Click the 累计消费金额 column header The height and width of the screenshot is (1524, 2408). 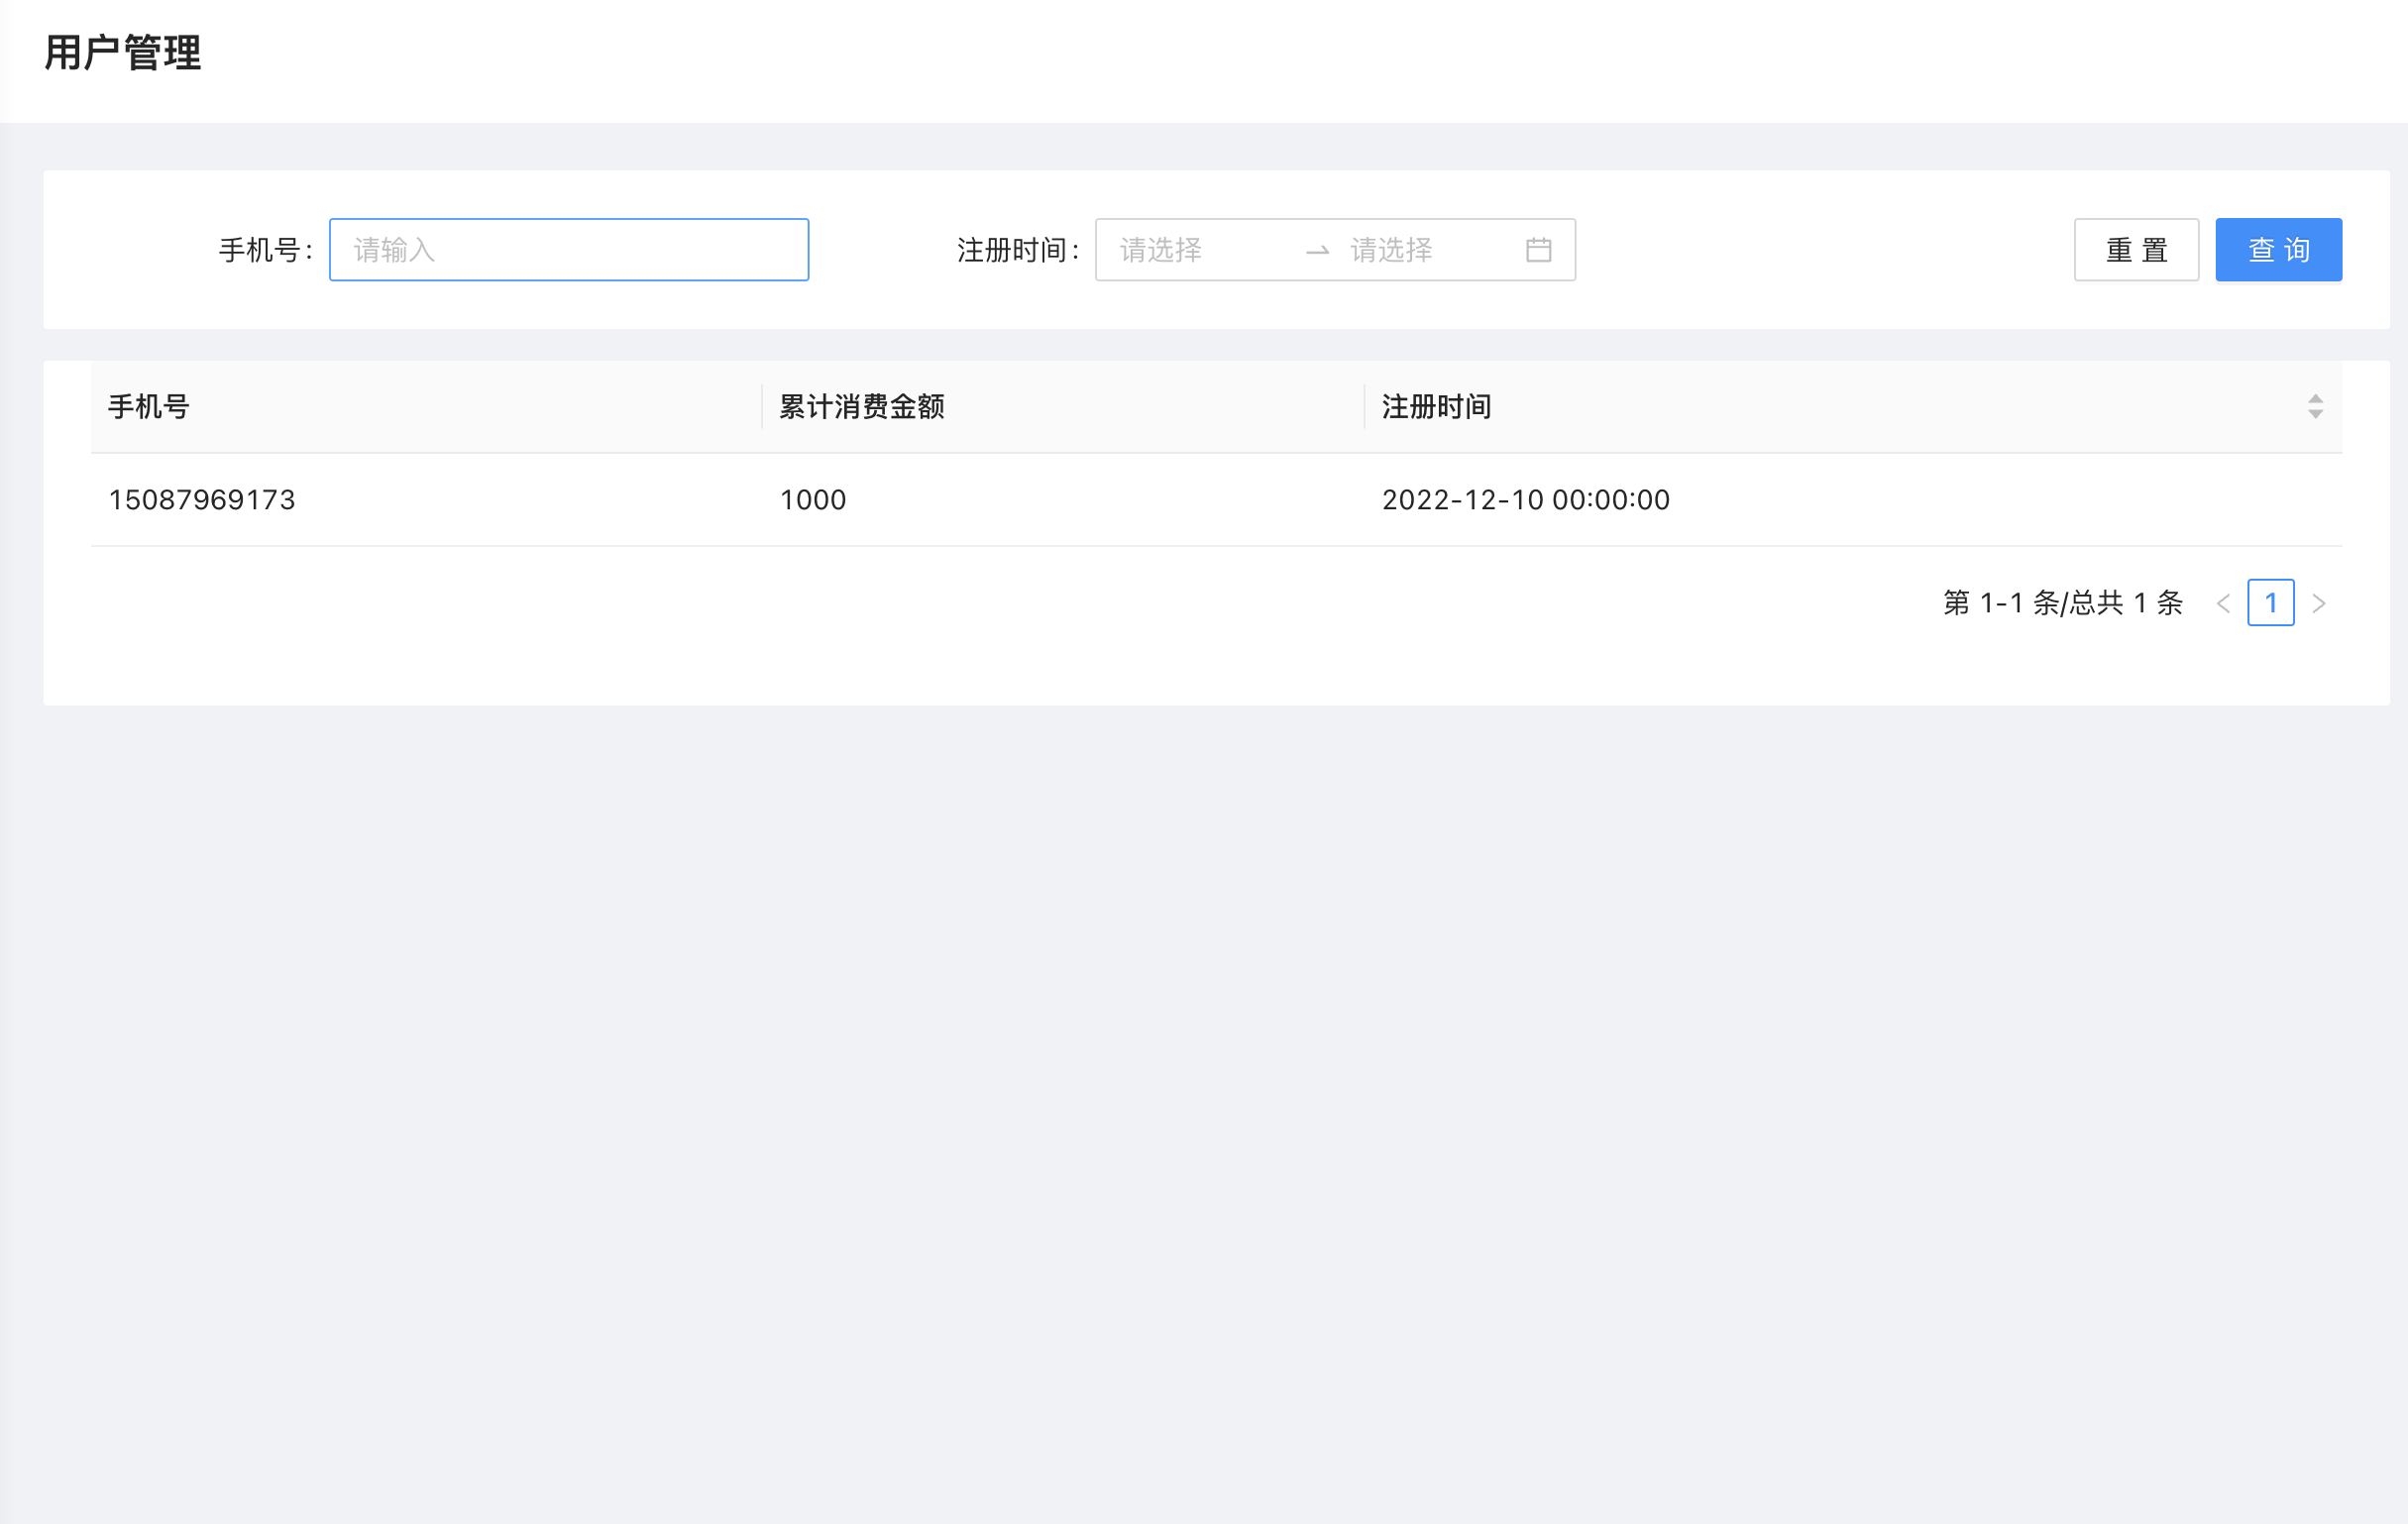click(1063, 406)
